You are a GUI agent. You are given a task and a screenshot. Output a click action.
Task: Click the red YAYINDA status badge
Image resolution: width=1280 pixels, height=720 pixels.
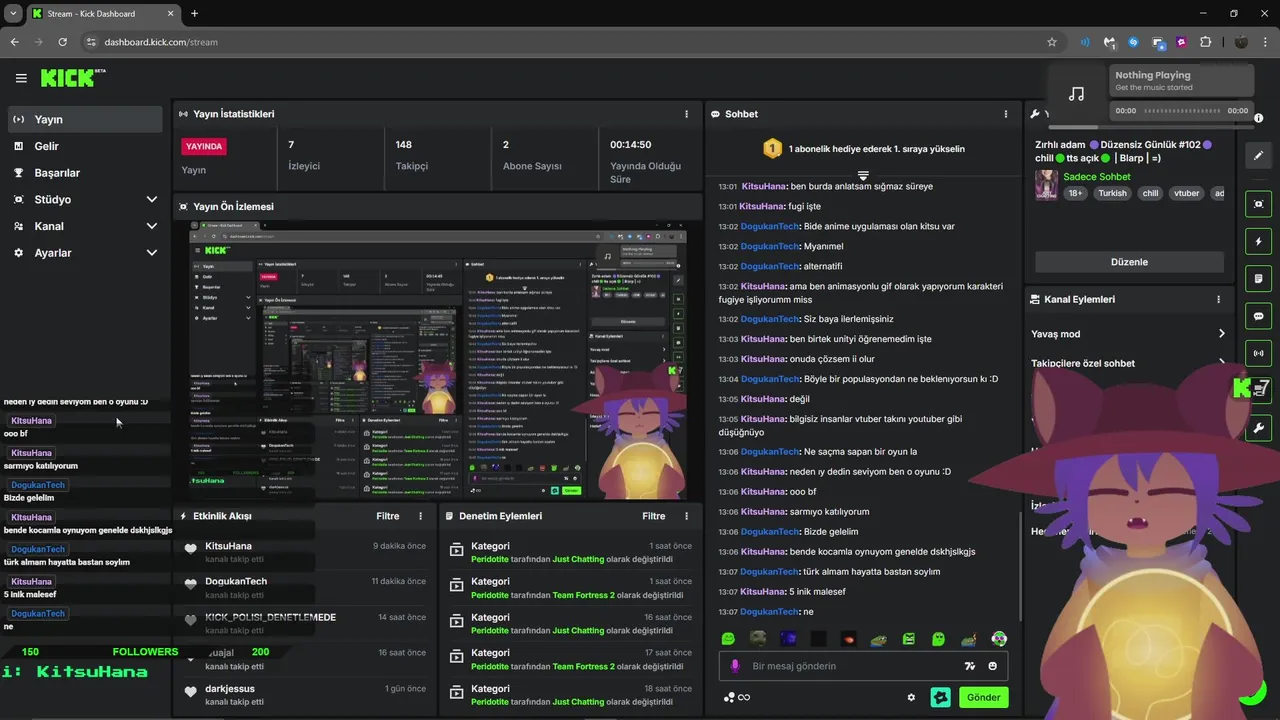204,146
